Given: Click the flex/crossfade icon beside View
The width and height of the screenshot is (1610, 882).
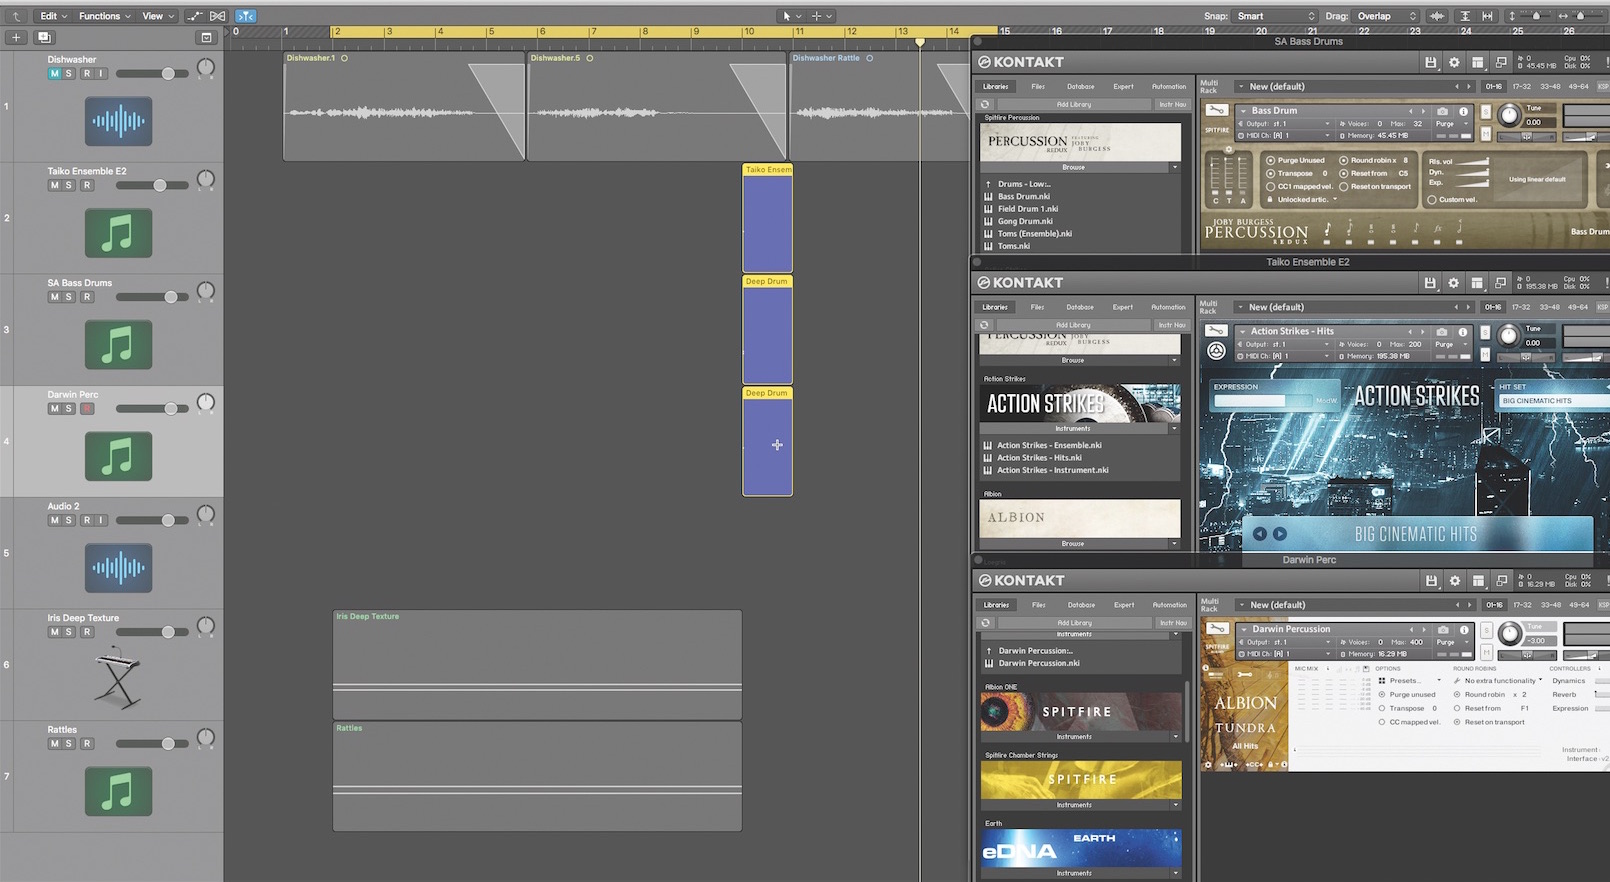Looking at the screenshot, I should (217, 16).
